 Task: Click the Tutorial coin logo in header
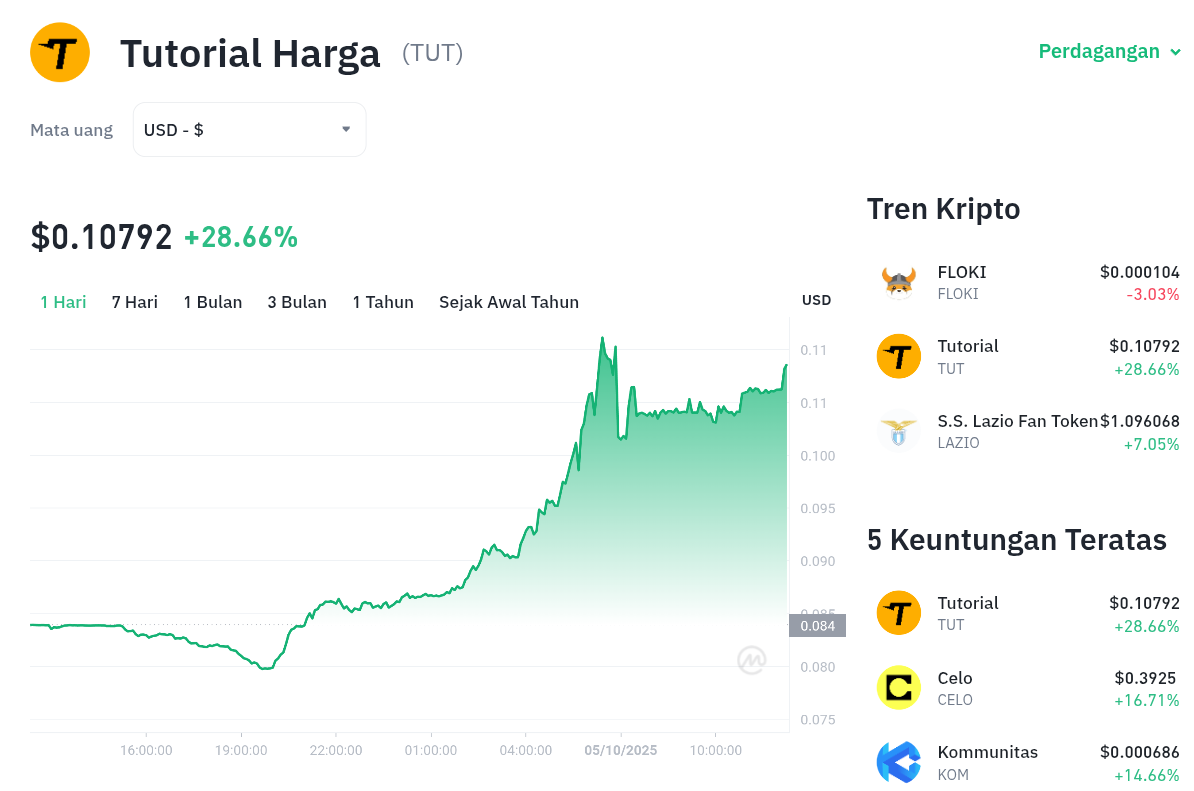pos(60,52)
